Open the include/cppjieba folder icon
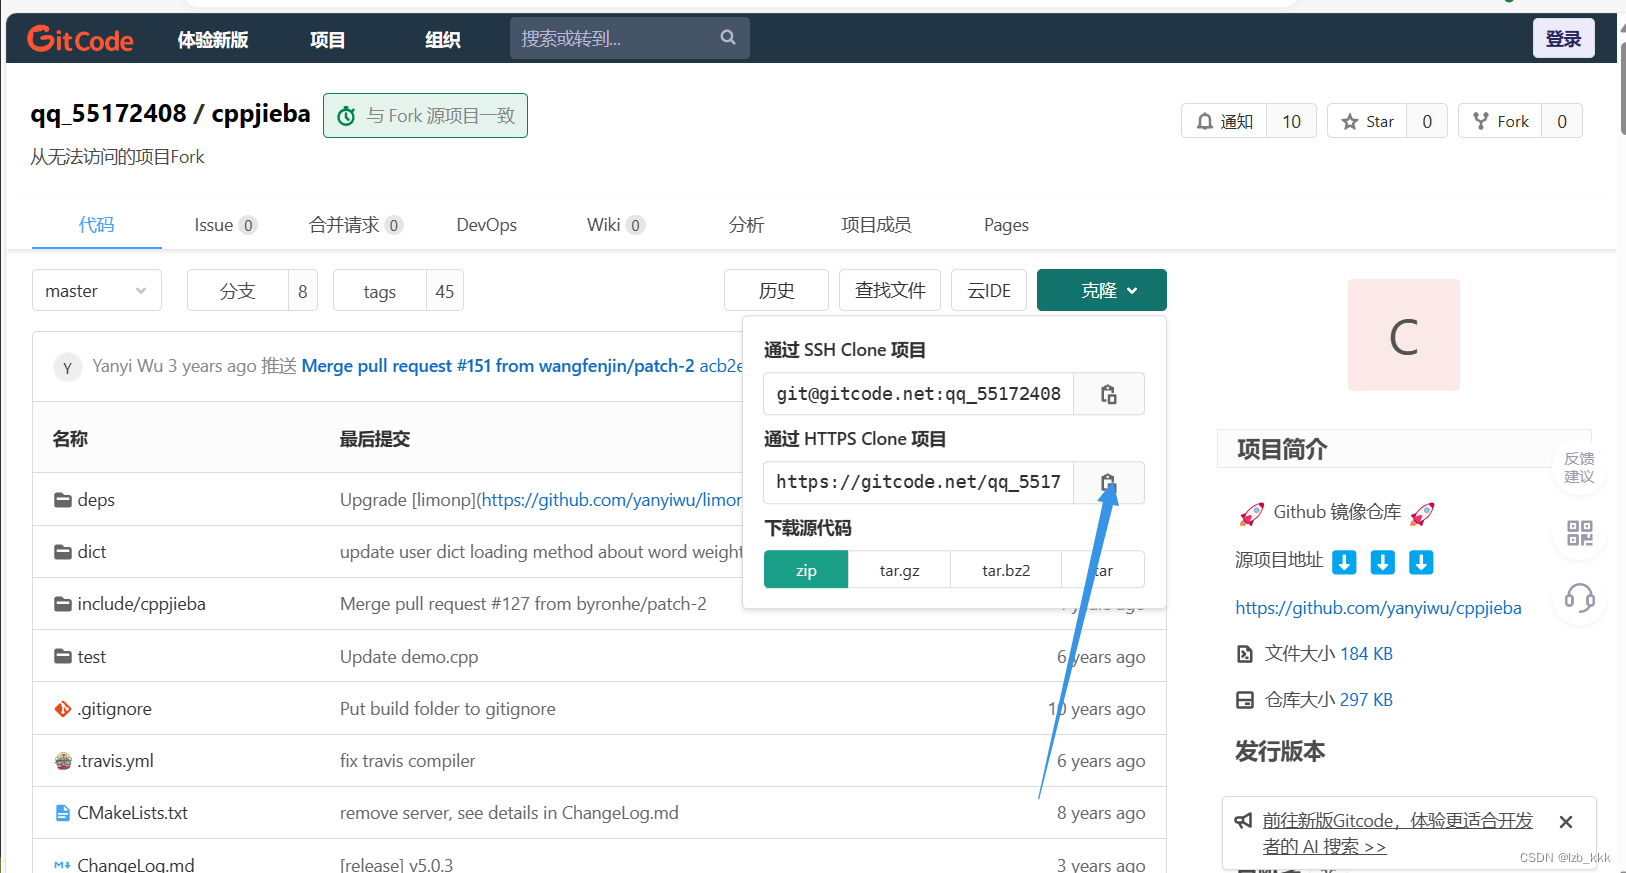Image resolution: width=1626 pixels, height=873 pixels. (63, 604)
